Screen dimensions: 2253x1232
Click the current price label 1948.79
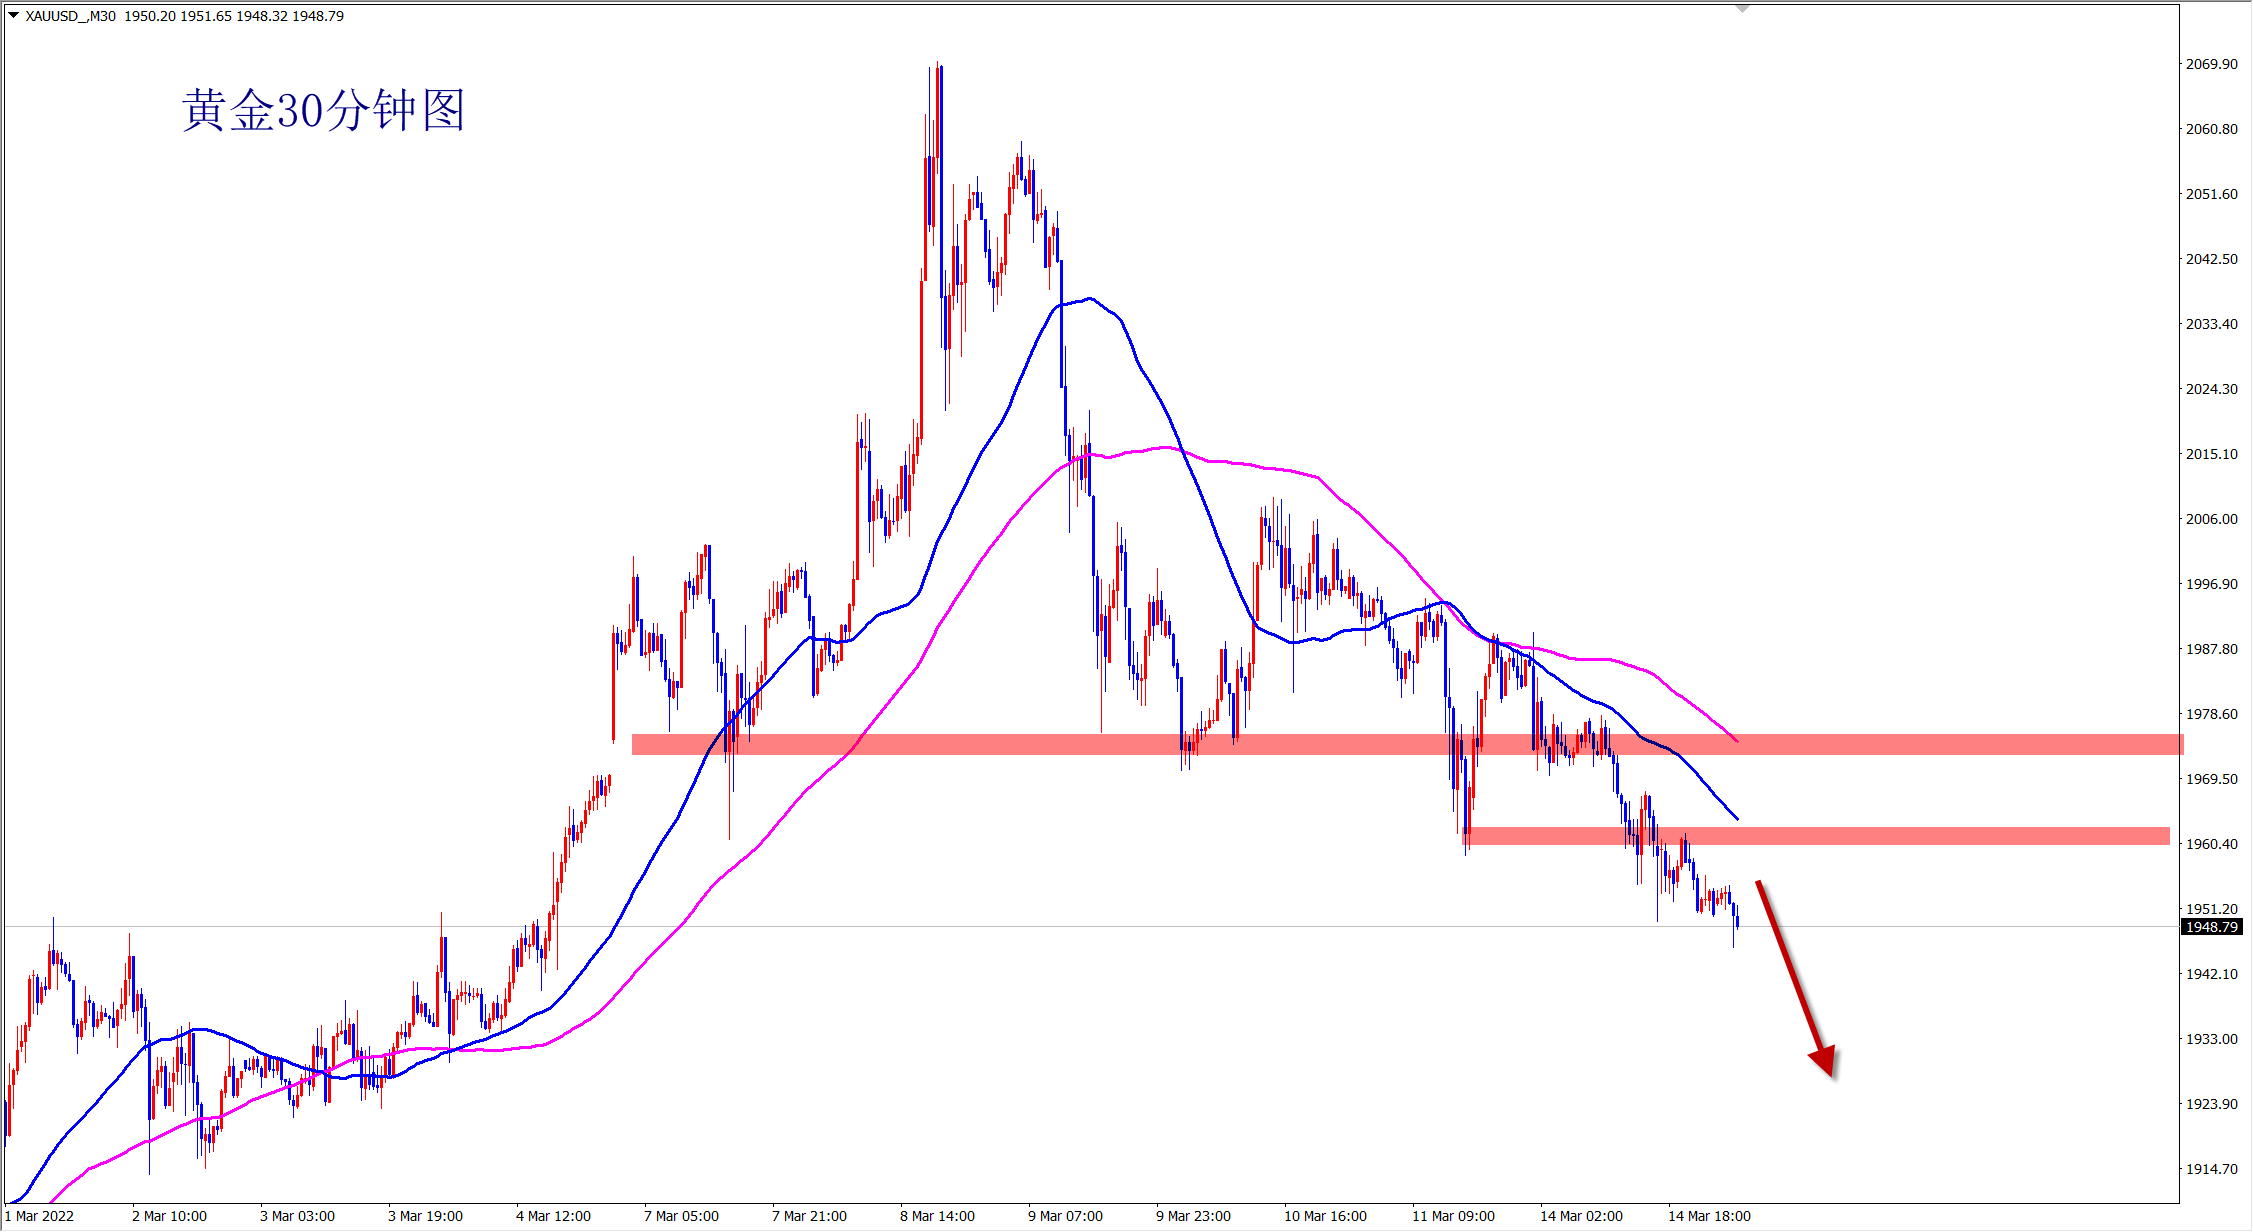coord(2211,927)
